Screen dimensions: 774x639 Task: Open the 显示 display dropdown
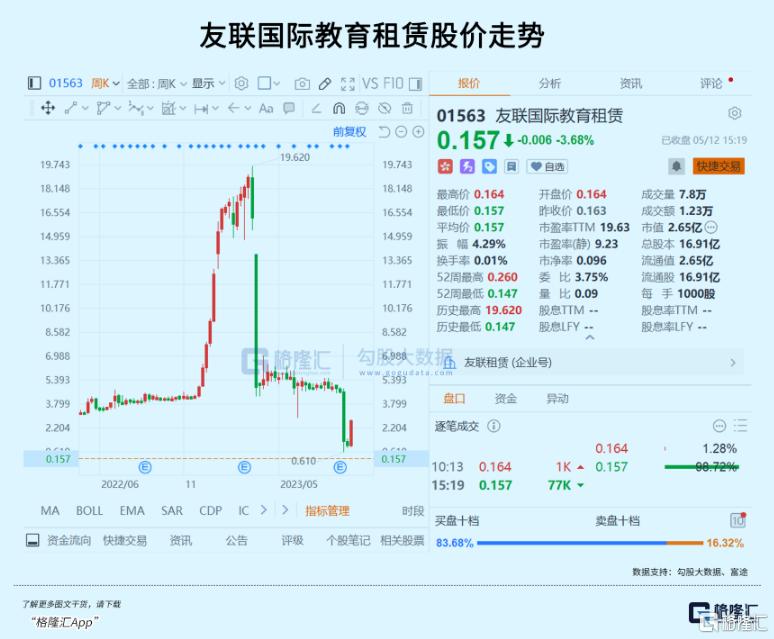click(208, 83)
